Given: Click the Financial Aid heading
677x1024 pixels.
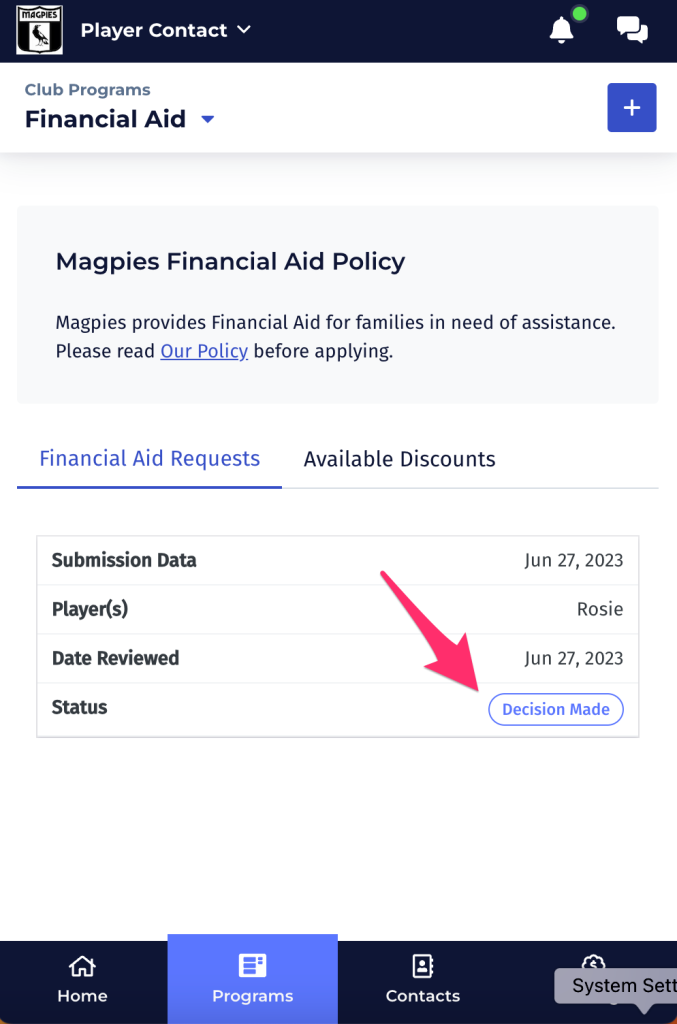Looking at the screenshot, I should tap(105, 119).
